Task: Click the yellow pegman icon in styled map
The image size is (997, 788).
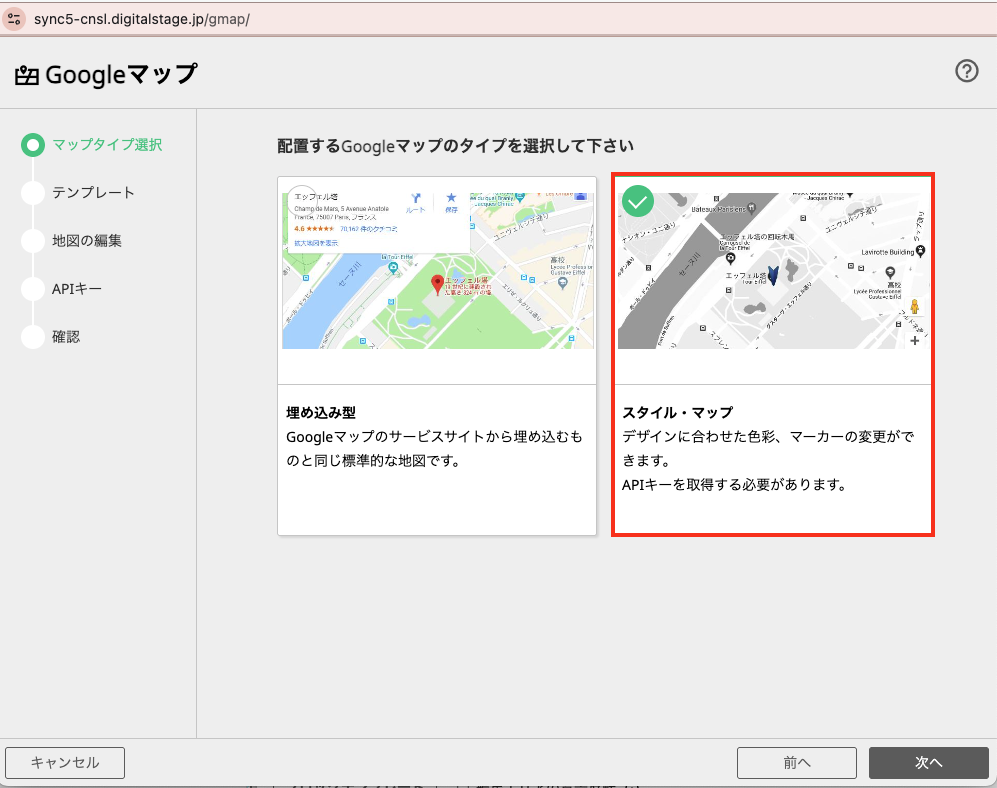Action: pos(914,307)
